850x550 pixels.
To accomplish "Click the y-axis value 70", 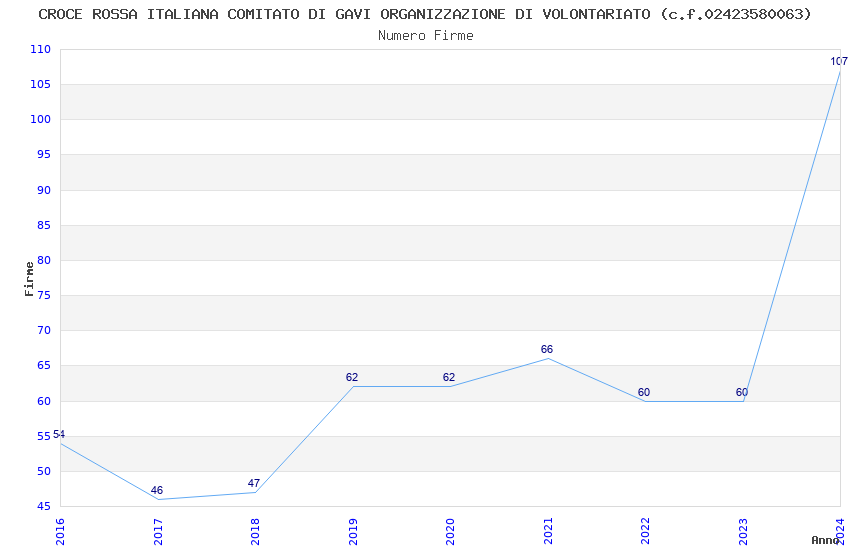I will [x=44, y=330].
